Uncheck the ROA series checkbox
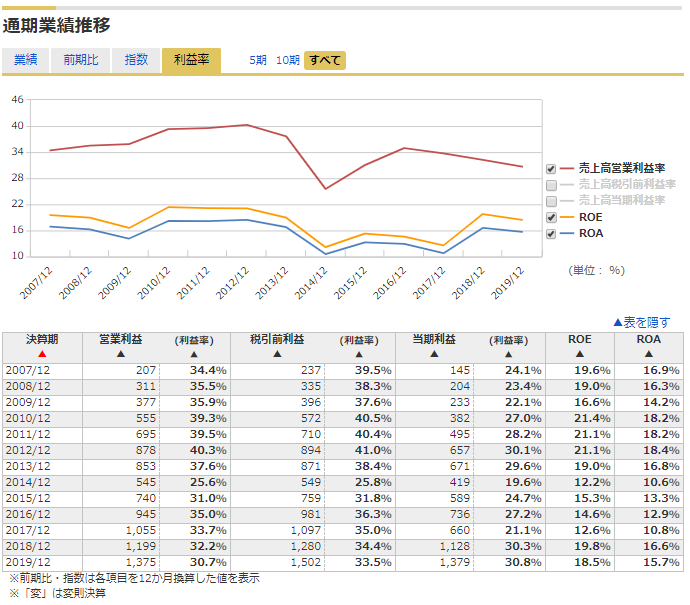 coord(551,234)
